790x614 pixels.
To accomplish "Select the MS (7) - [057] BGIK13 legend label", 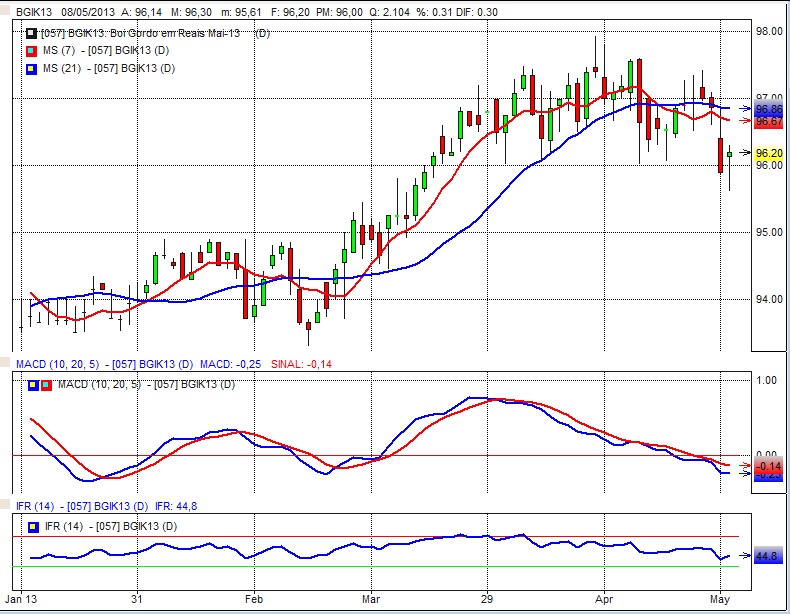I will [x=110, y=50].
